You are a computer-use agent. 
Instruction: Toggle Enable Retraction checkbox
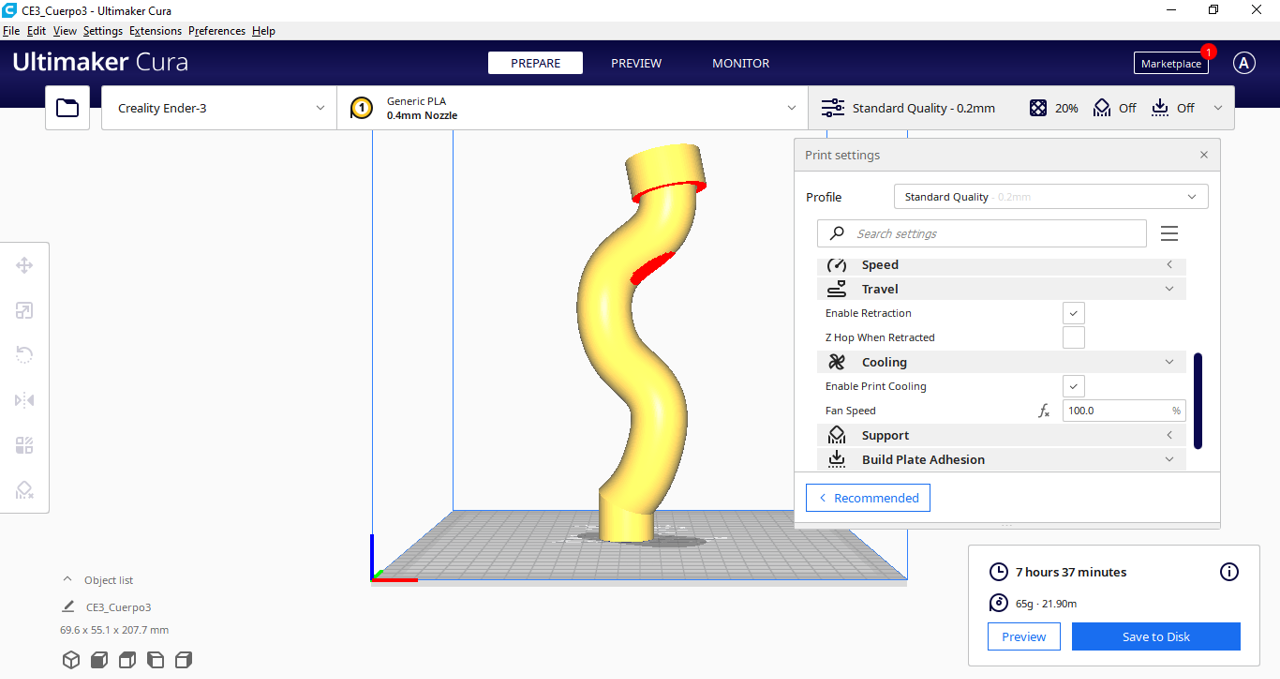coord(1073,313)
